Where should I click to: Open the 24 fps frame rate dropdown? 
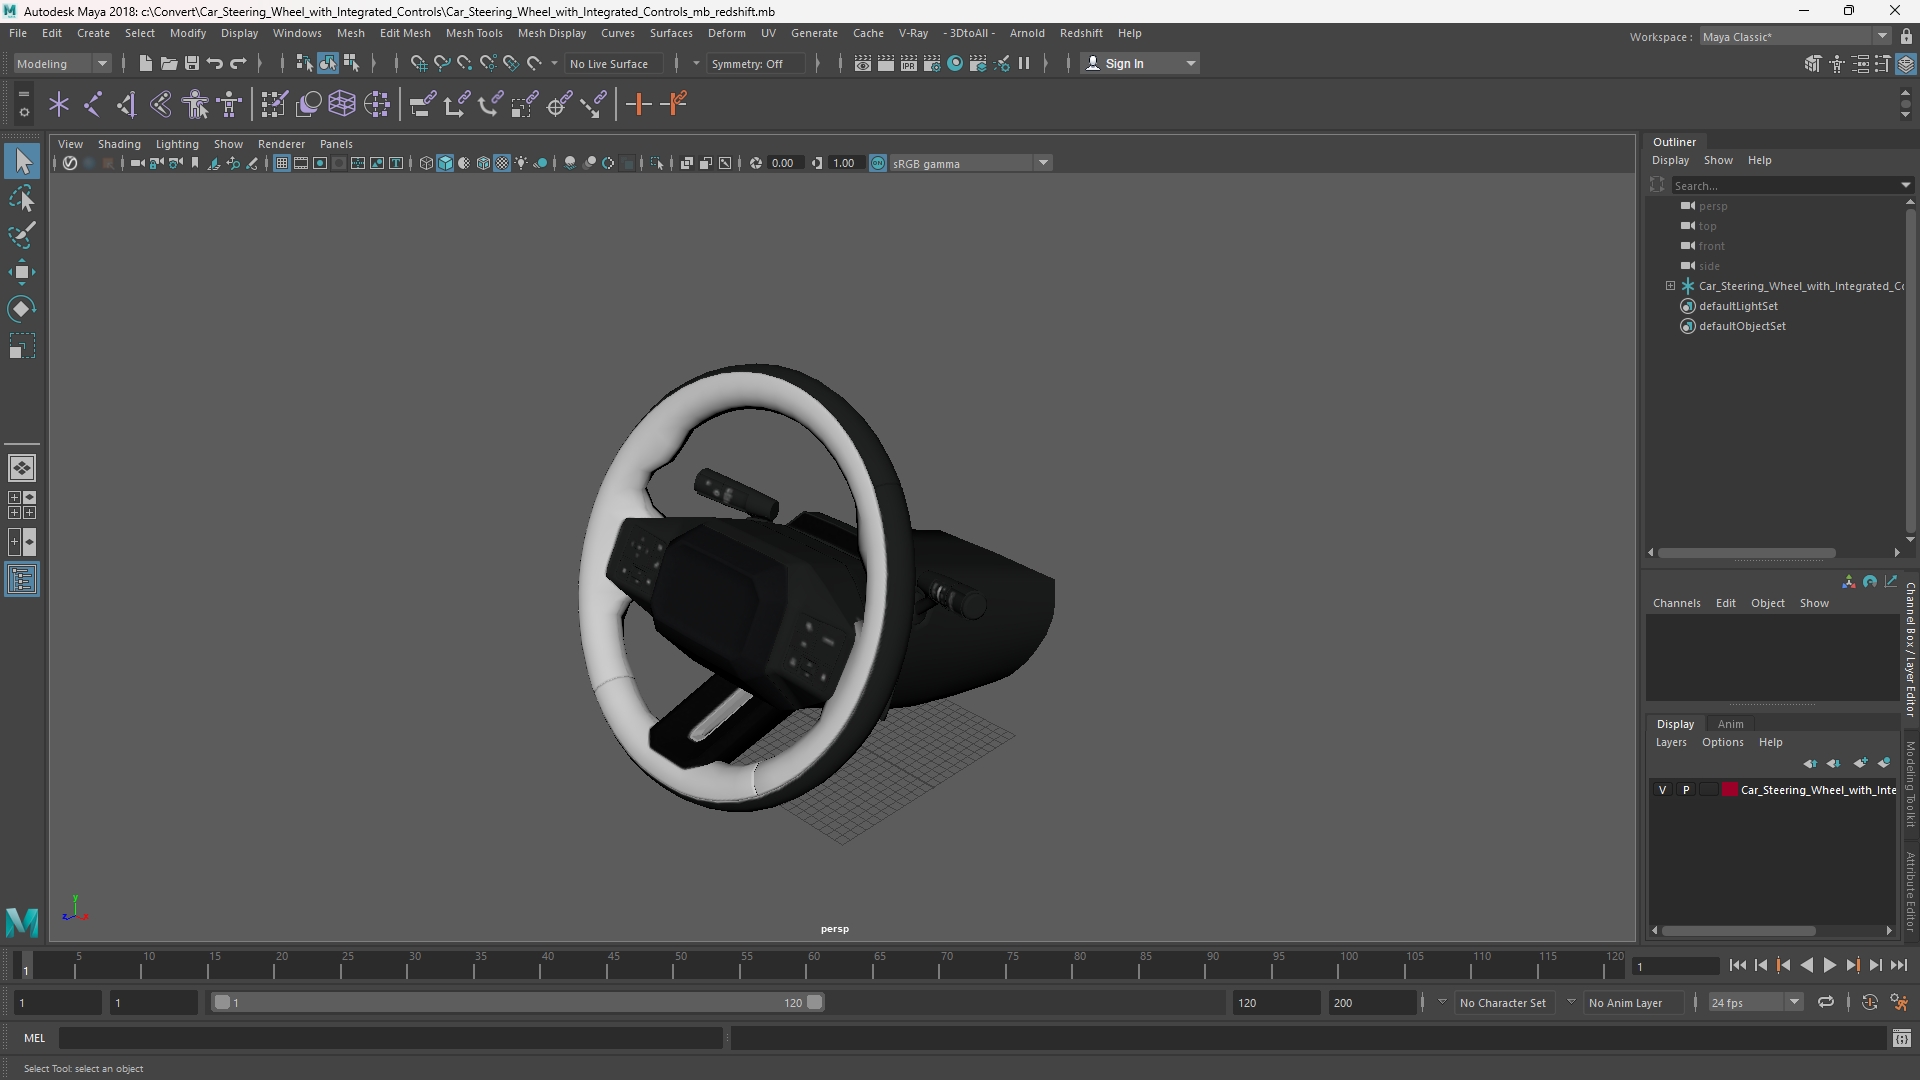click(x=1755, y=1002)
